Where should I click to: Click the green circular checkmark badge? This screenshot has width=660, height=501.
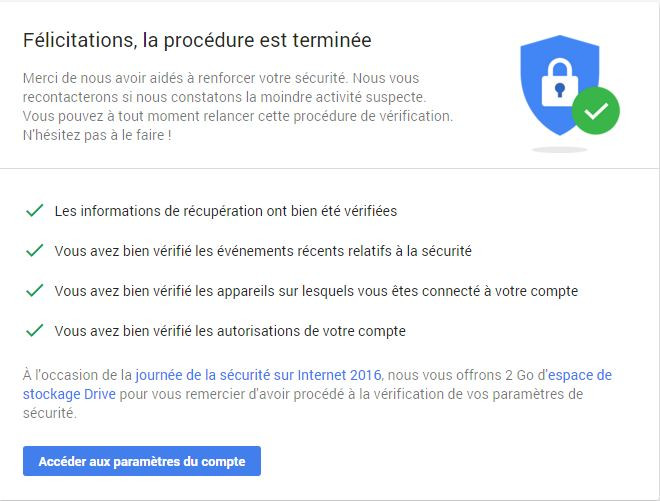coord(595,111)
